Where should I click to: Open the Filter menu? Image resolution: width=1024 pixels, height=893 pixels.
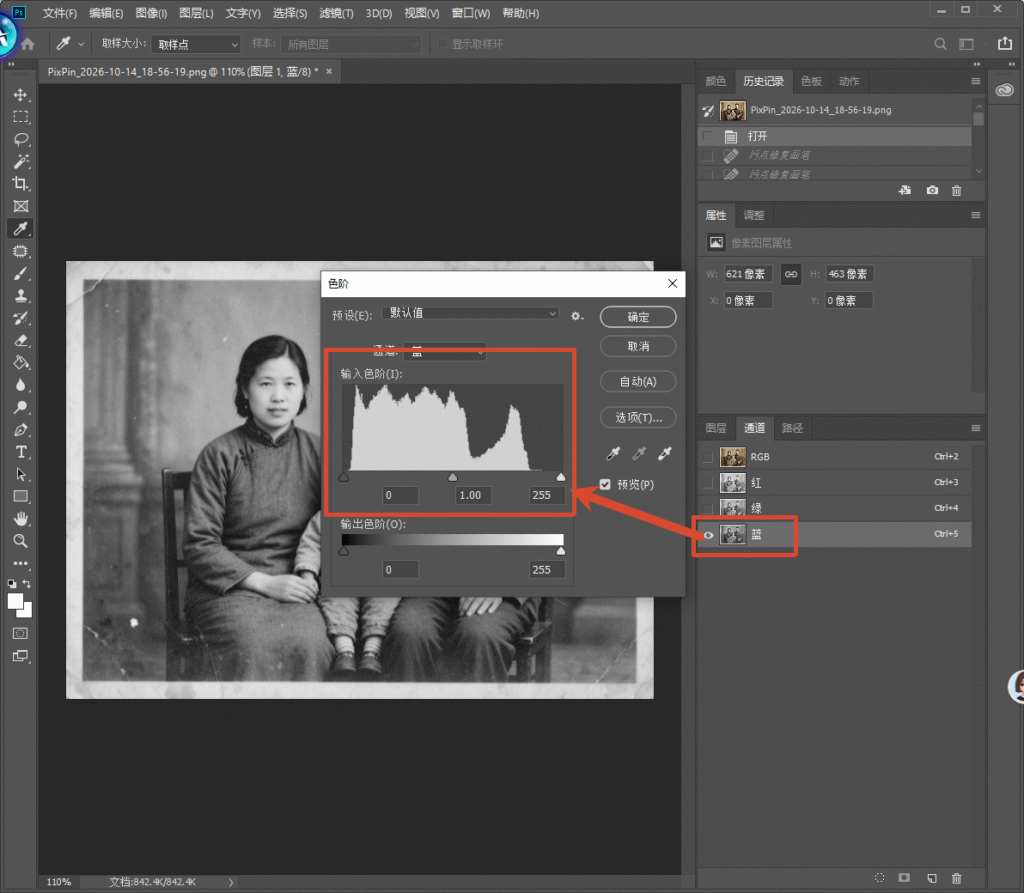pos(336,13)
